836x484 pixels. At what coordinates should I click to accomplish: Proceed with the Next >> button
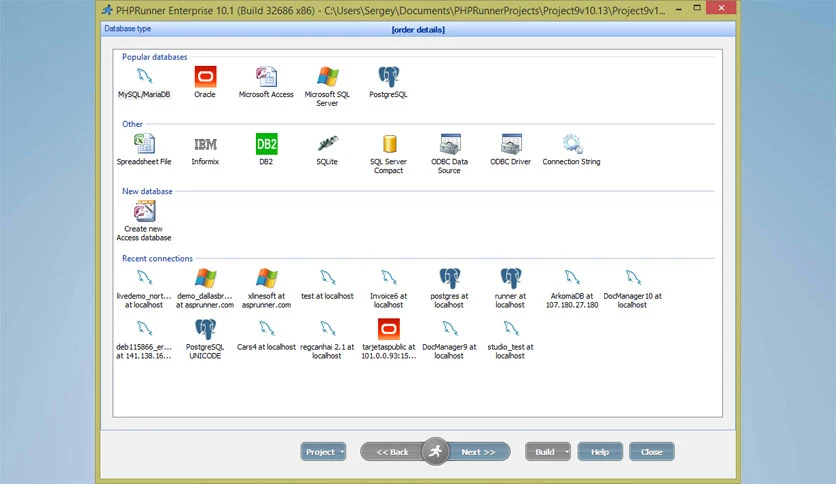coord(478,452)
